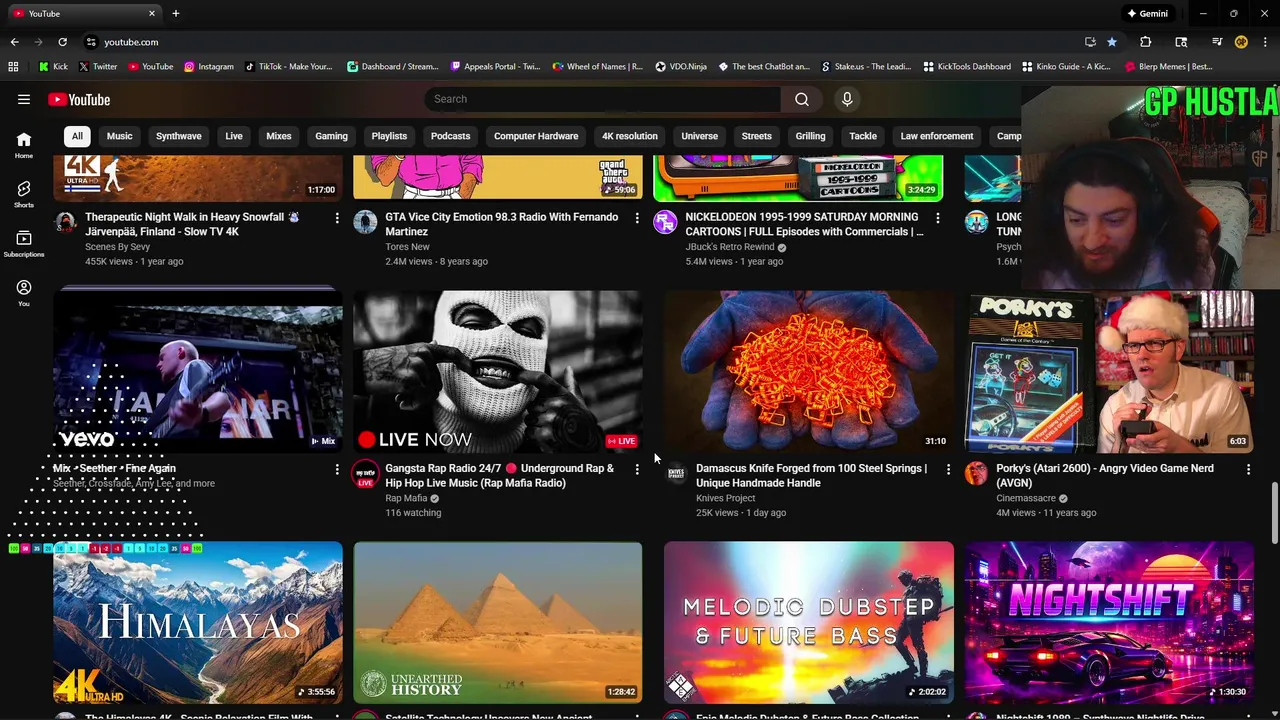Play the Gangsta Rap LIVE NOW thumbnail
The image size is (1280, 720).
[498, 372]
